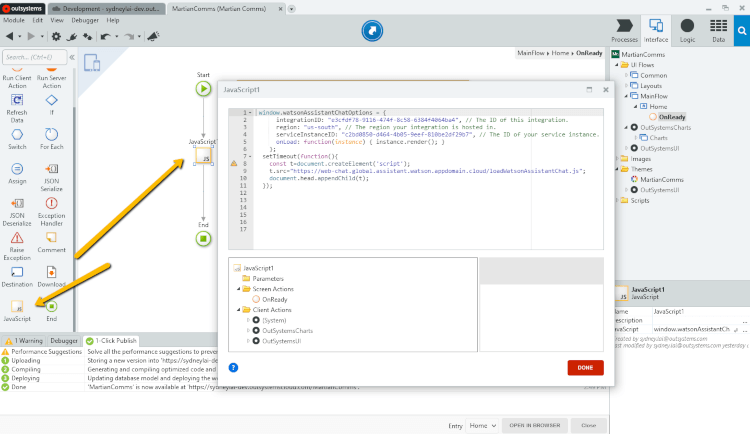
Task: Collapse the MainFlow tree node
Action: pyautogui.click(x=626, y=96)
